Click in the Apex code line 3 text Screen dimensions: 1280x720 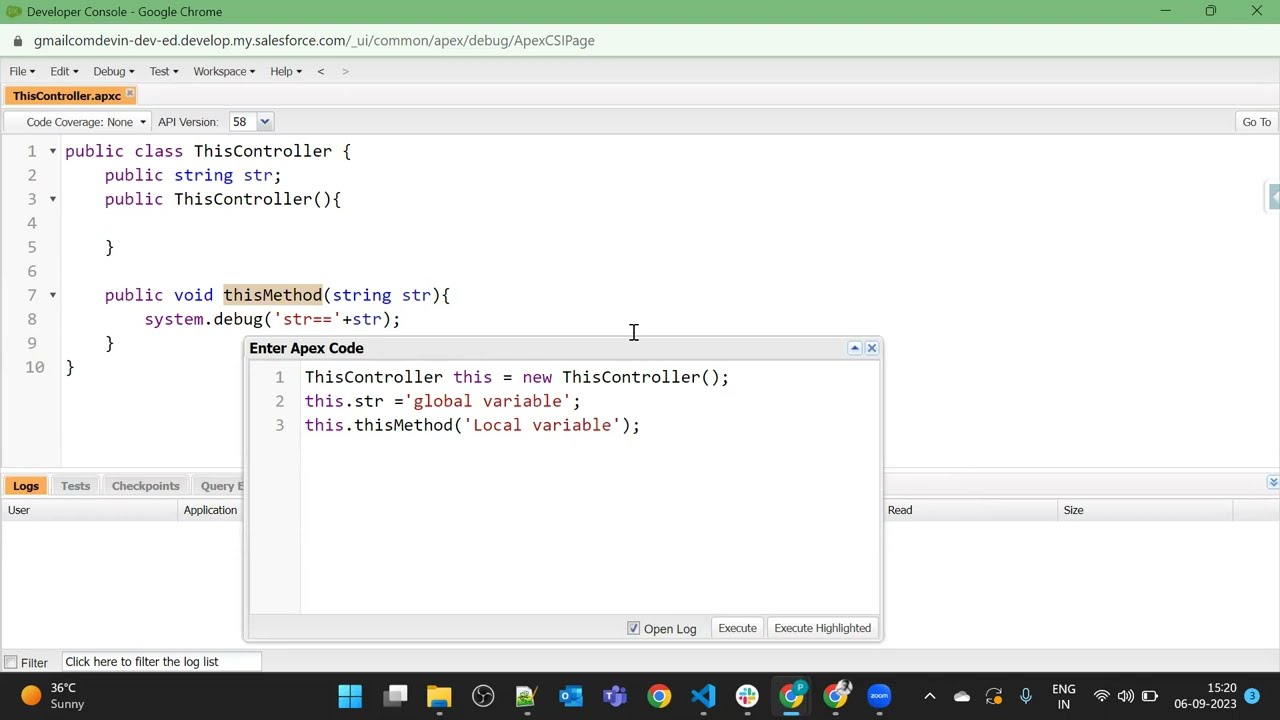click(472, 425)
